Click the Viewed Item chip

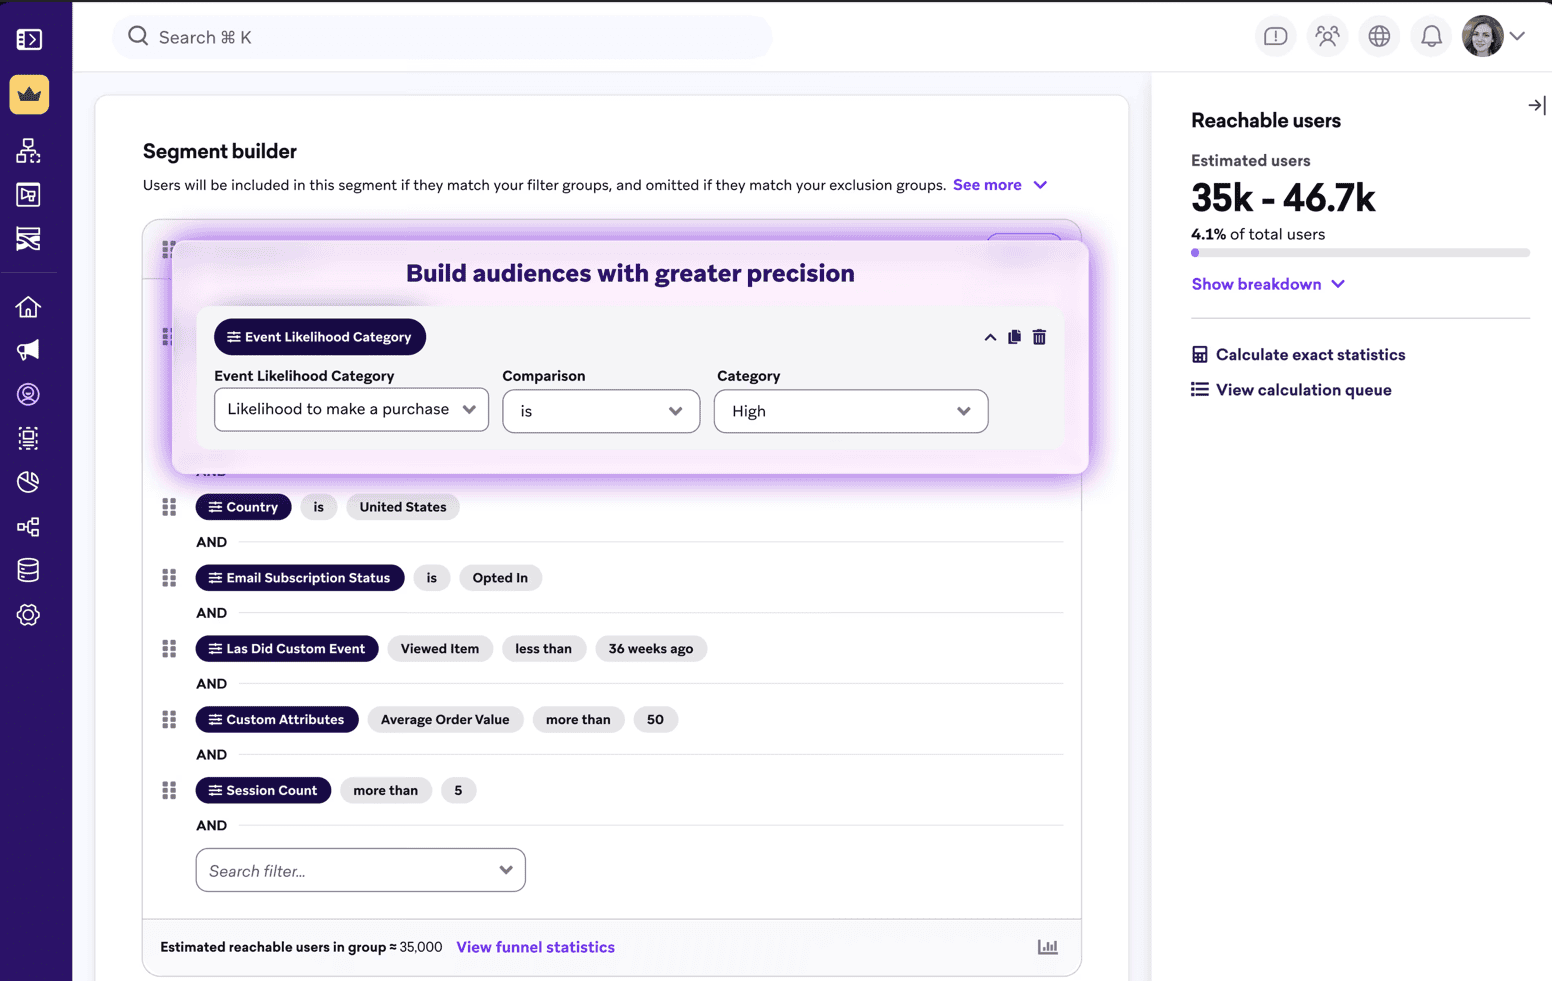(440, 649)
